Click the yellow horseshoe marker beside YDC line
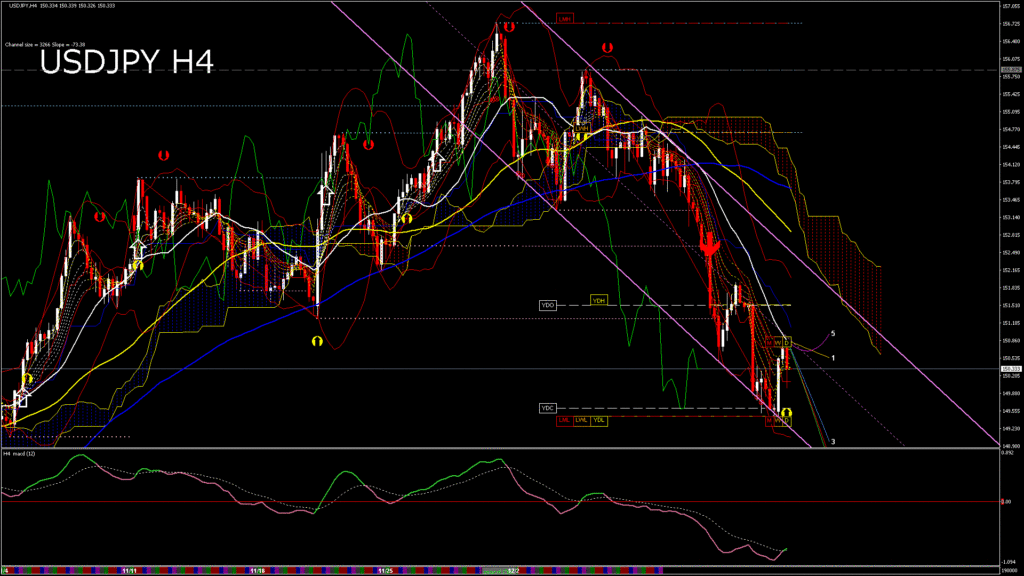The height and width of the screenshot is (576, 1024). 786,412
